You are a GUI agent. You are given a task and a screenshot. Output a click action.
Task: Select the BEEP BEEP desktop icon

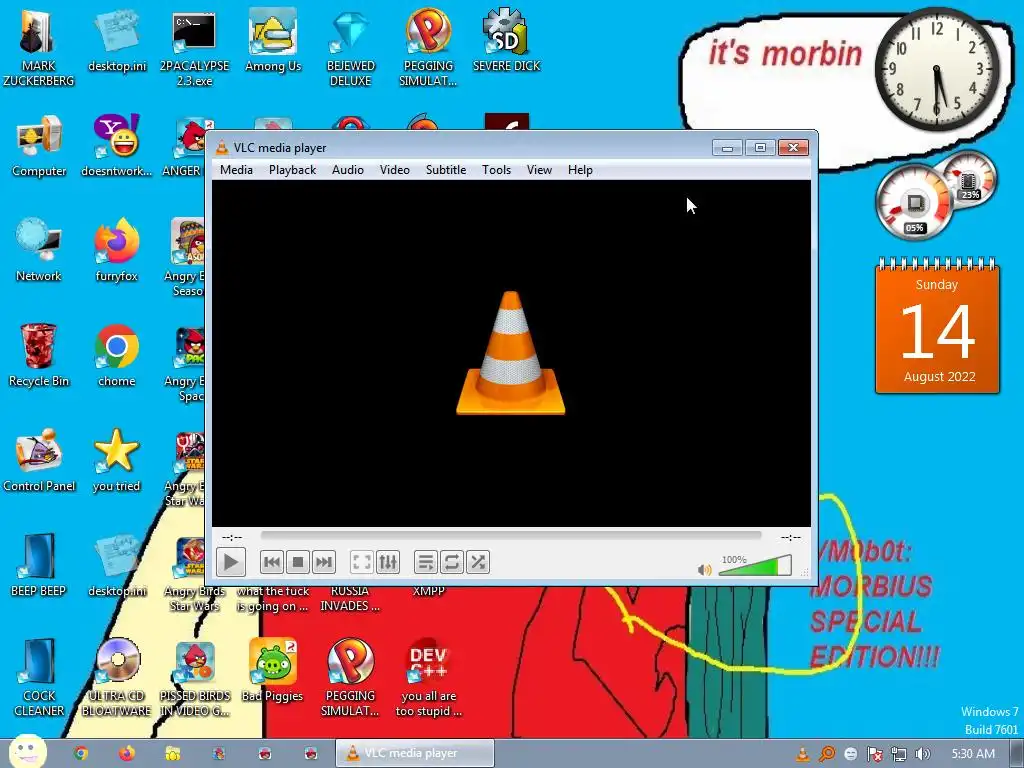tap(39, 566)
